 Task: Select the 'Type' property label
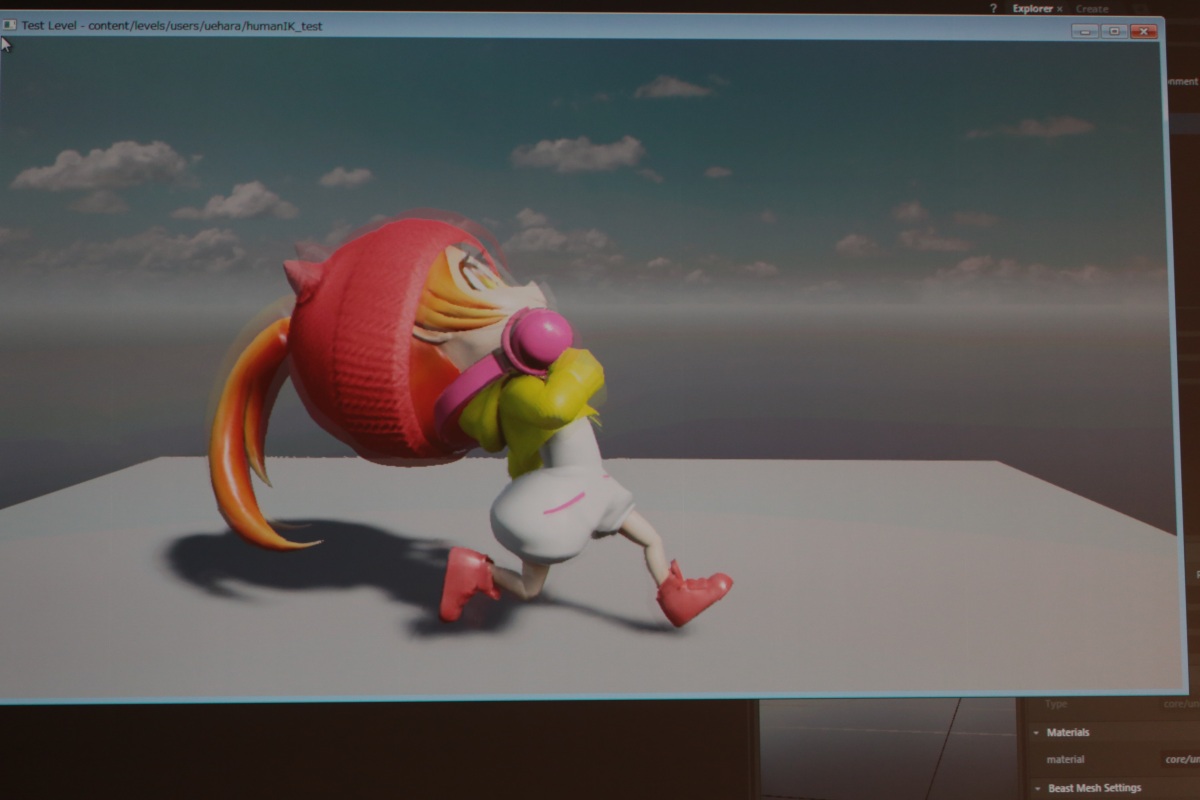point(1056,705)
